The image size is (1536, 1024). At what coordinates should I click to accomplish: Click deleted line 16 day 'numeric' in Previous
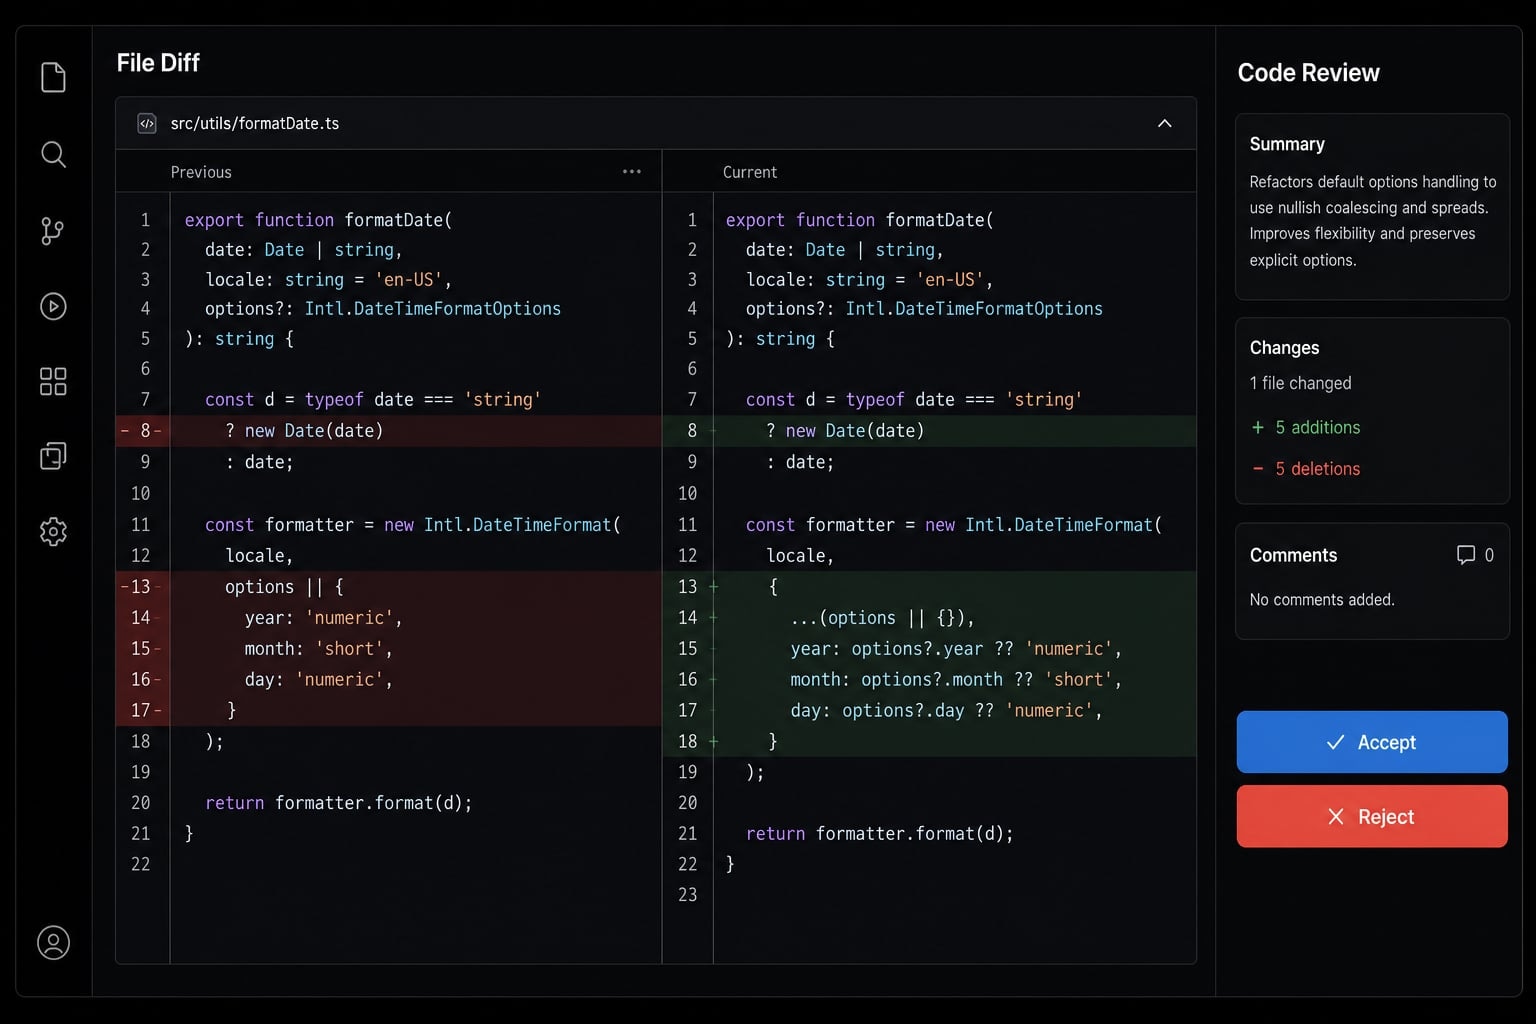(x=318, y=680)
